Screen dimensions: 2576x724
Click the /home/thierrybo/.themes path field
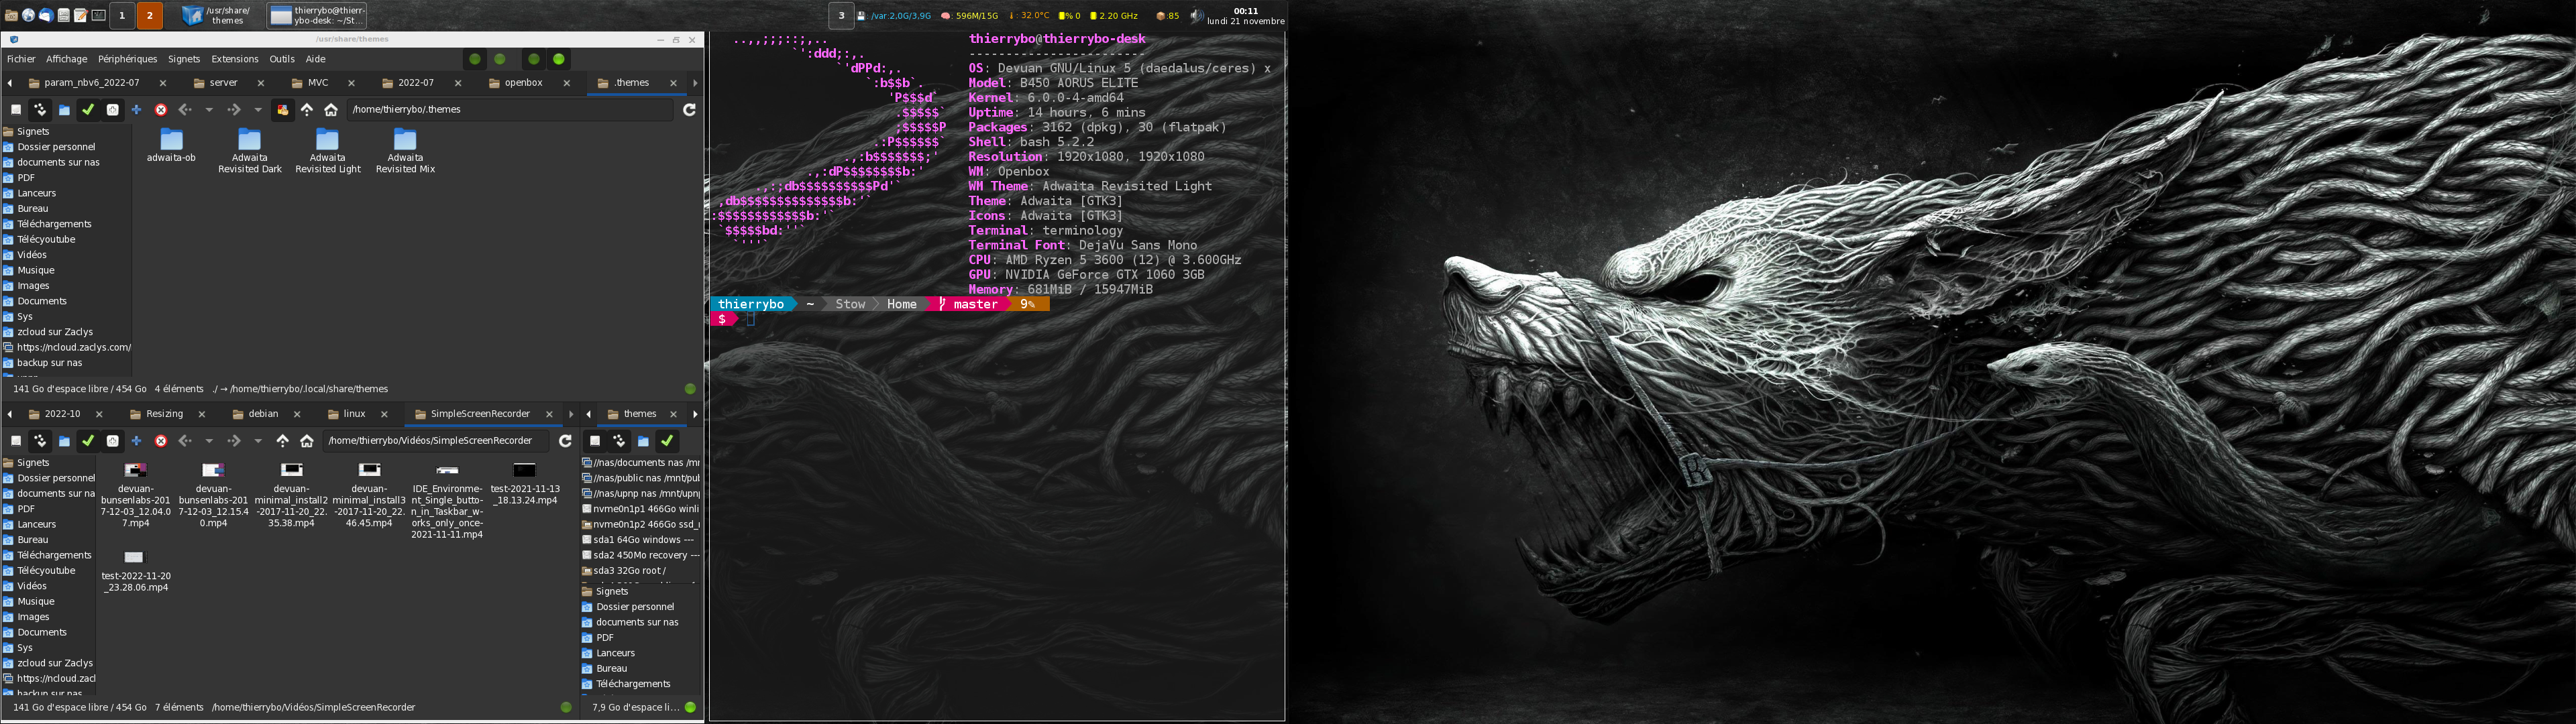510,110
